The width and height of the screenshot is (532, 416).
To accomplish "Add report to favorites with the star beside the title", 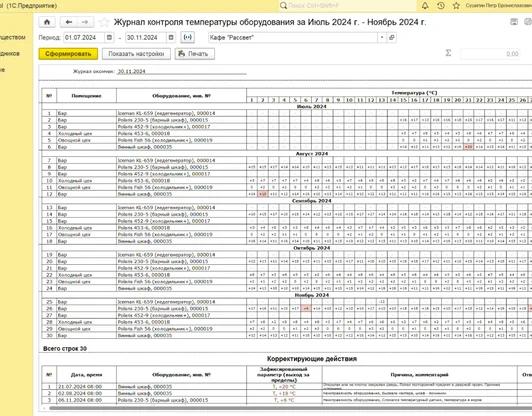I will coord(104,22).
